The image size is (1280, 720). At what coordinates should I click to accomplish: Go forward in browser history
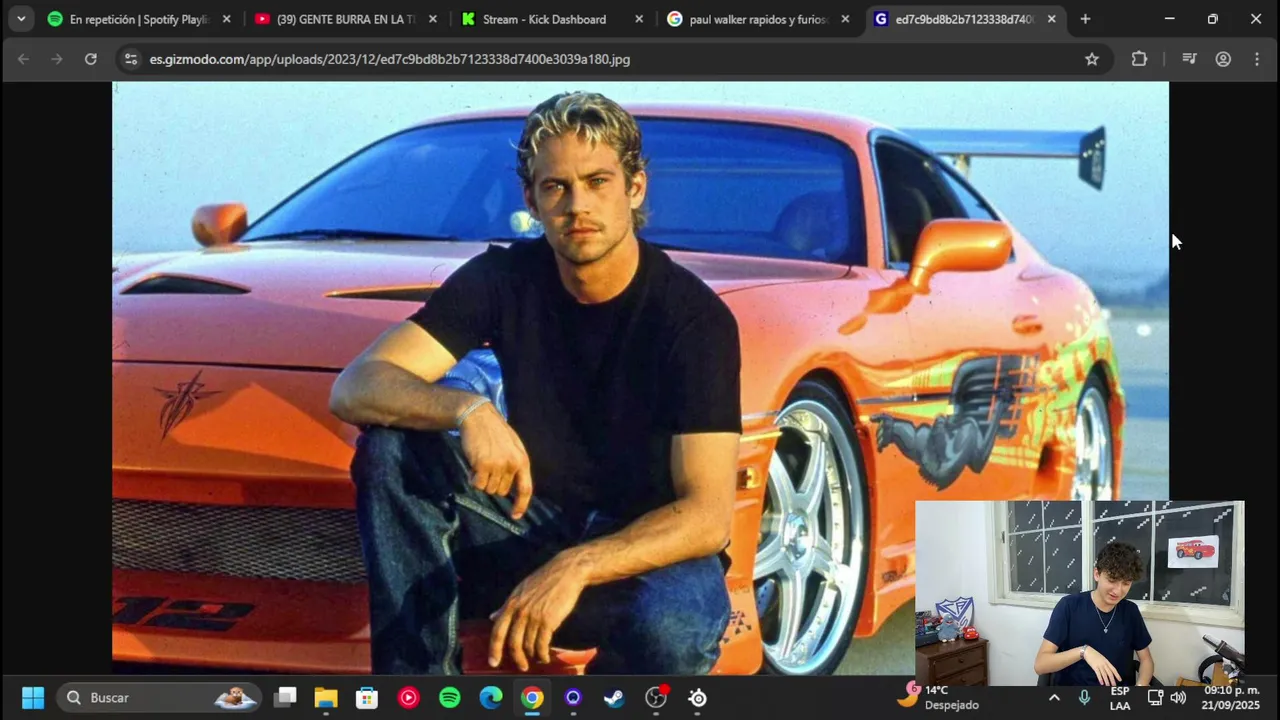(x=57, y=59)
